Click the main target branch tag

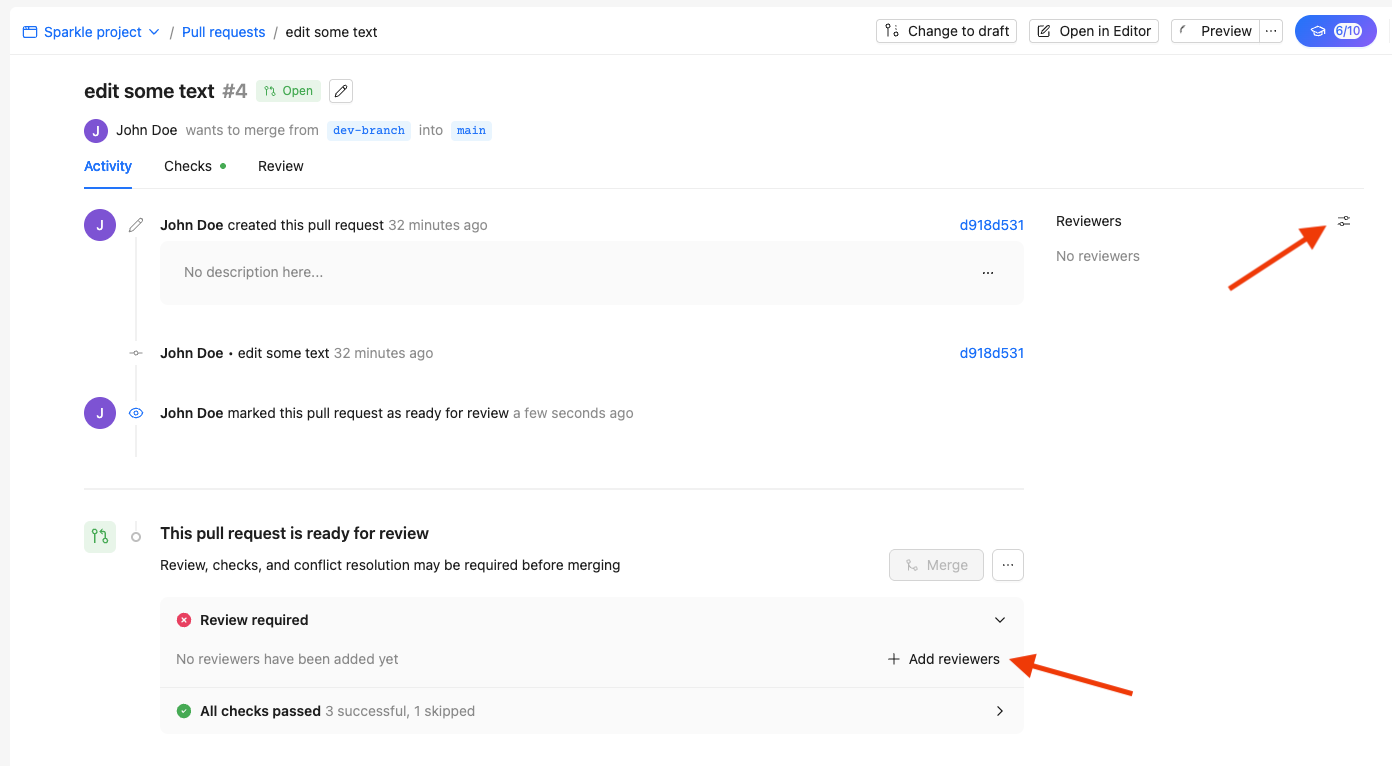pyautogui.click(x=471, y=130)
